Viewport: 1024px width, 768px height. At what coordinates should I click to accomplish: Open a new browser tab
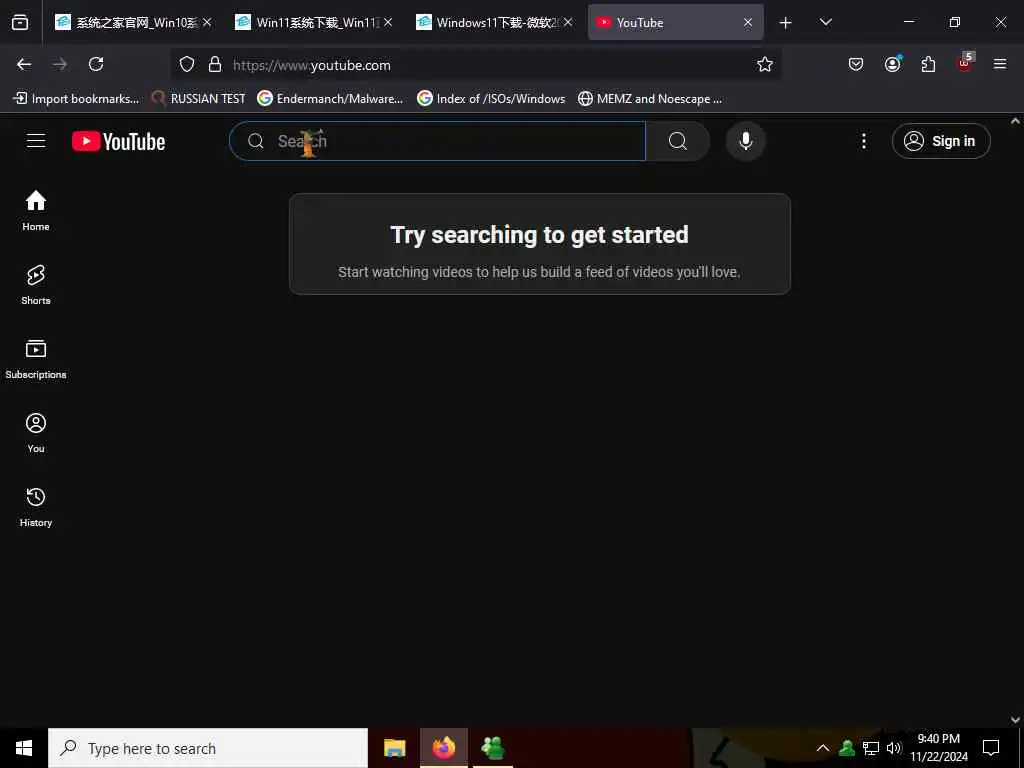pyautogui.click(x=786, y=23)
